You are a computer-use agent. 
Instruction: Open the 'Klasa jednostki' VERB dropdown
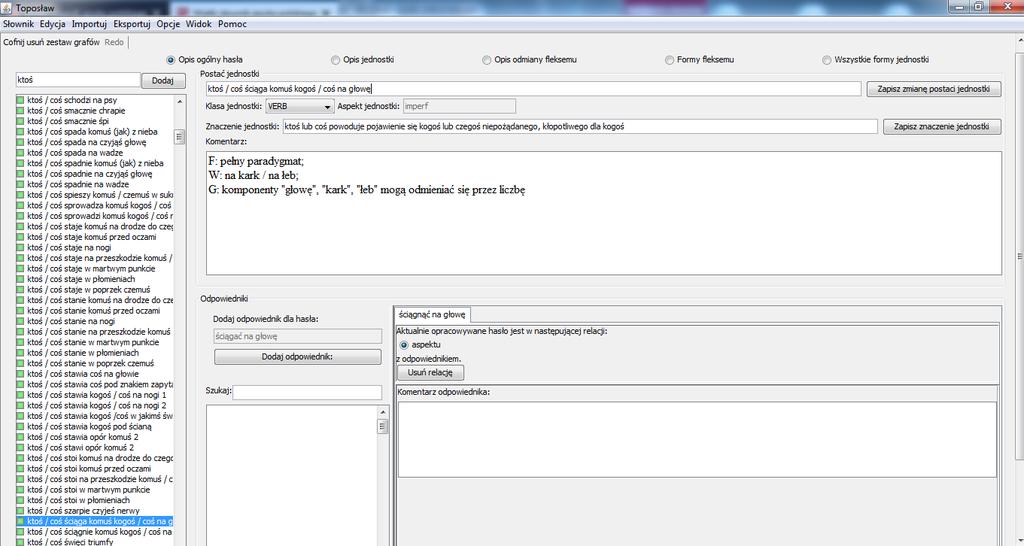300,106
